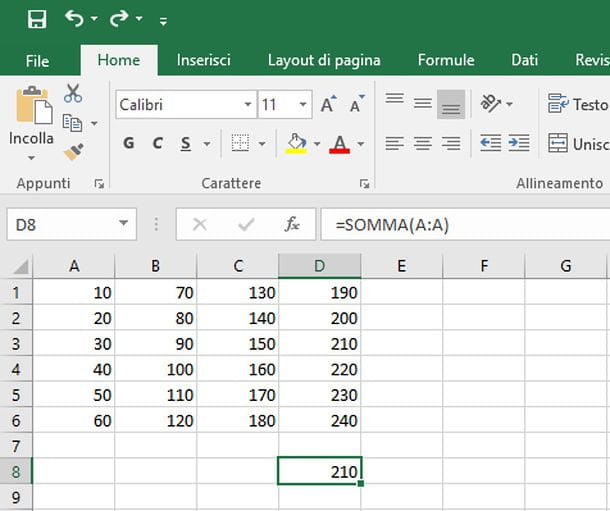Increase font size with large A

click(329, 104)
